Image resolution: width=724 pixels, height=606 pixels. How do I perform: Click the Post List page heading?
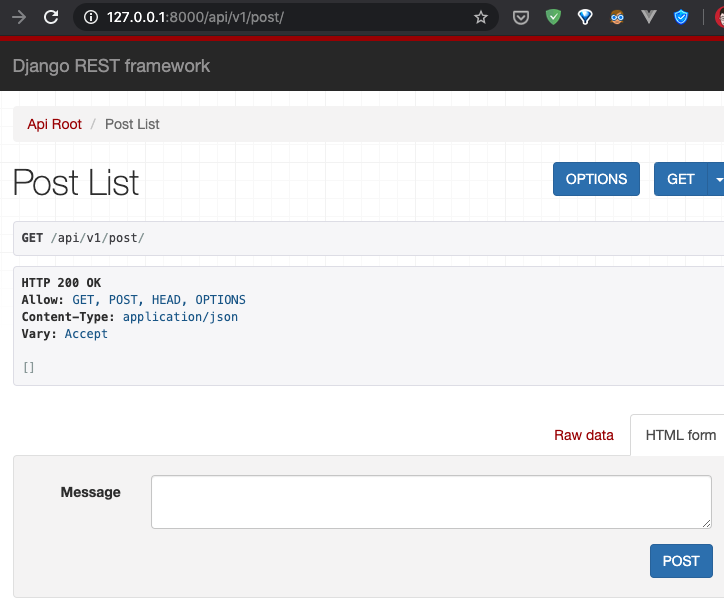(x=76, y=182)
